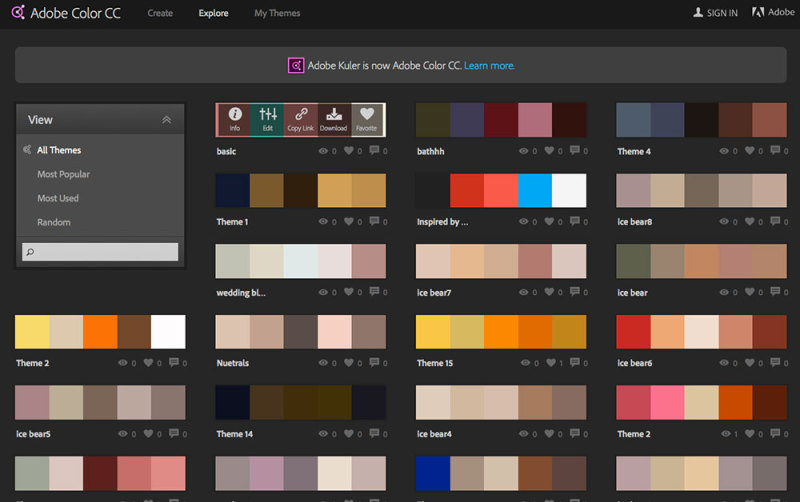Click the heart icon for wedding bl... theme
Image resolution: width=800 pixels, height=502 pixels.
(348, 292)
